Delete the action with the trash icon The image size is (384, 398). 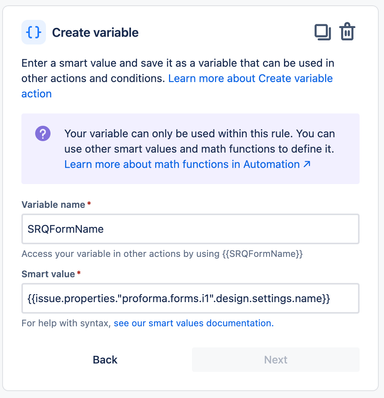tap(347, 32)
